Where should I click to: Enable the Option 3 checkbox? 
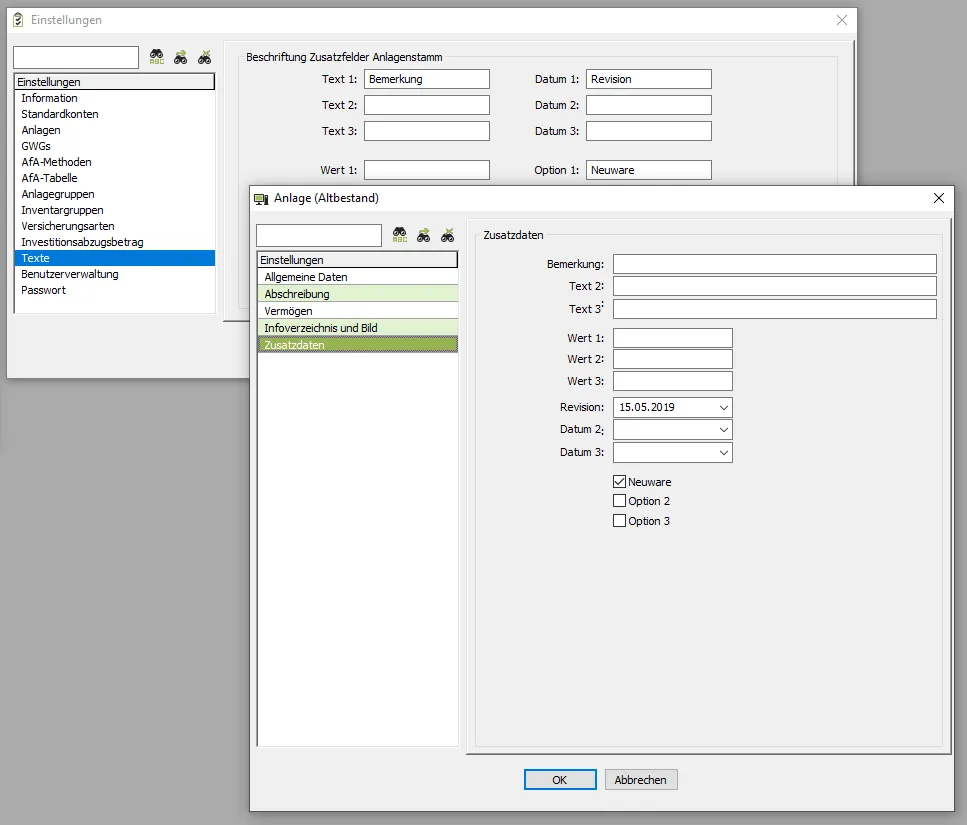click(619, 520)
